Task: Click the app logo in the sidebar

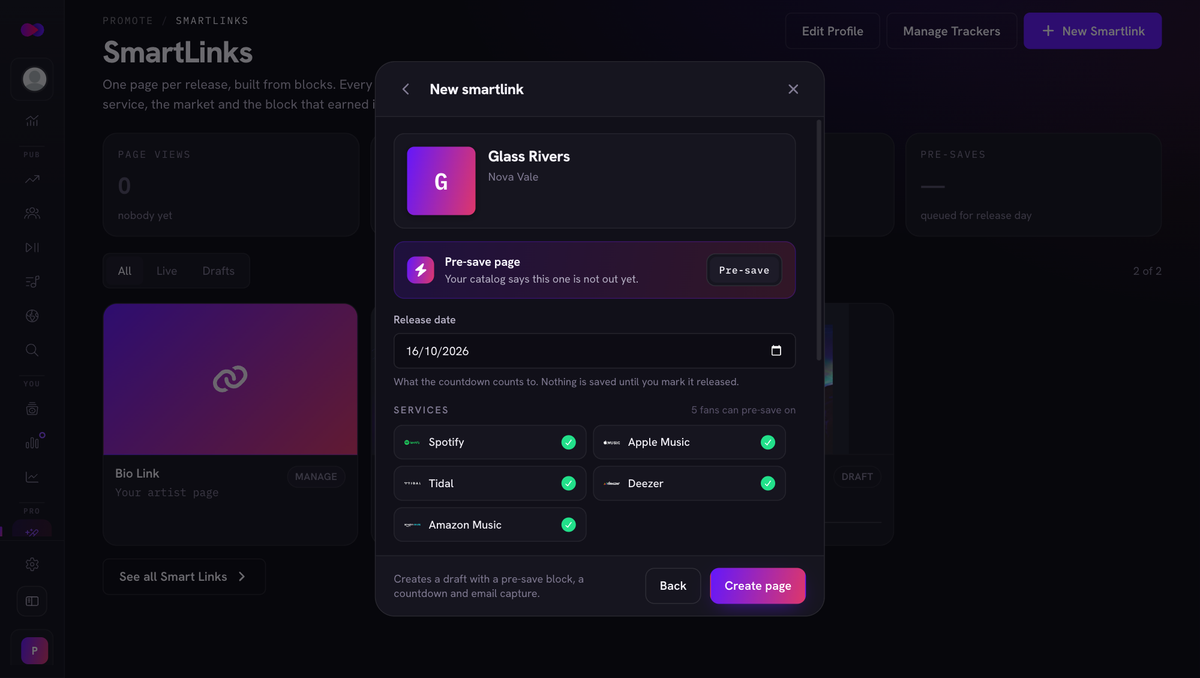Action: tap(32, 30)
